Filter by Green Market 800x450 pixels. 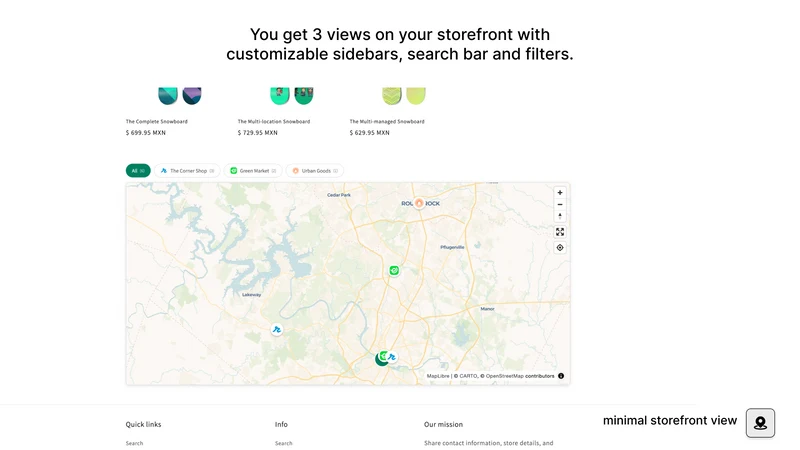click(x=253, y=171)
